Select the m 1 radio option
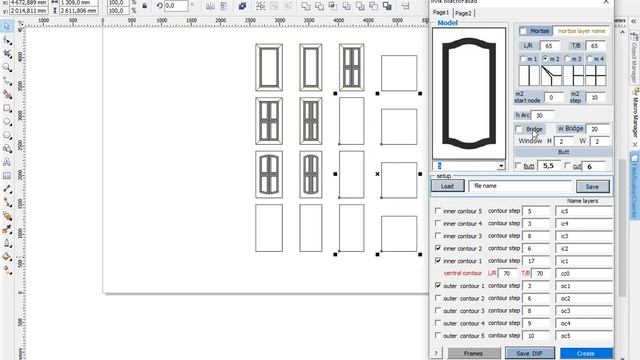Image resolution: width=640 pixels, height=360 pixels. coord(523,59)
